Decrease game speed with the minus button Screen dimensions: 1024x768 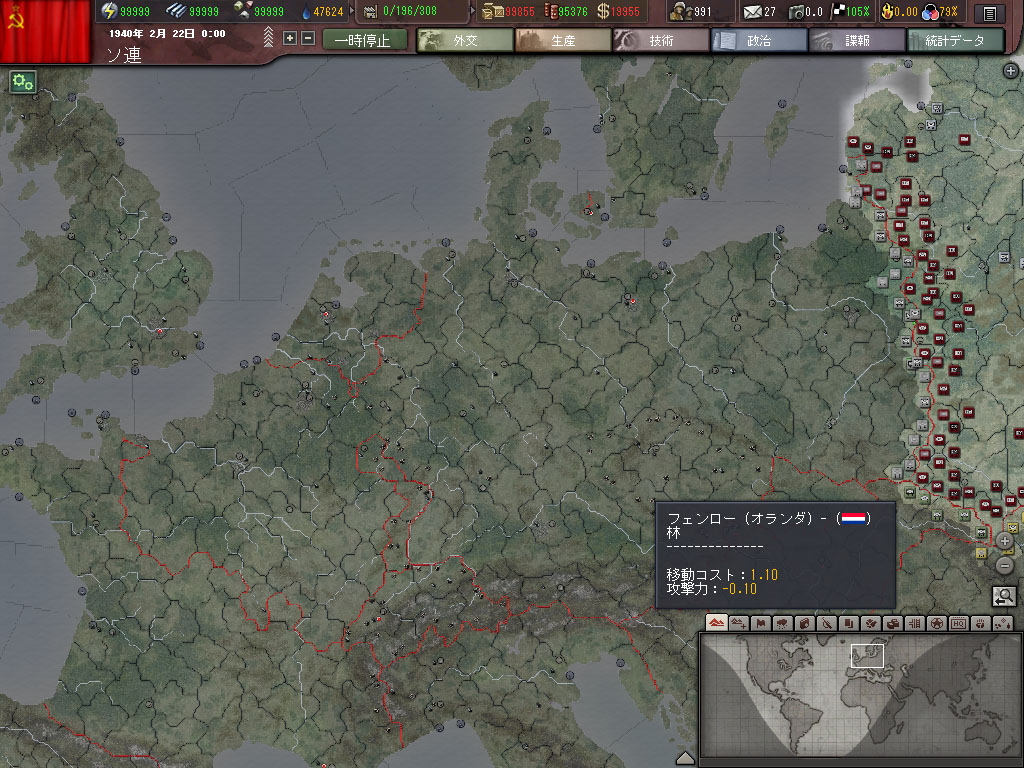click(308, 39)
